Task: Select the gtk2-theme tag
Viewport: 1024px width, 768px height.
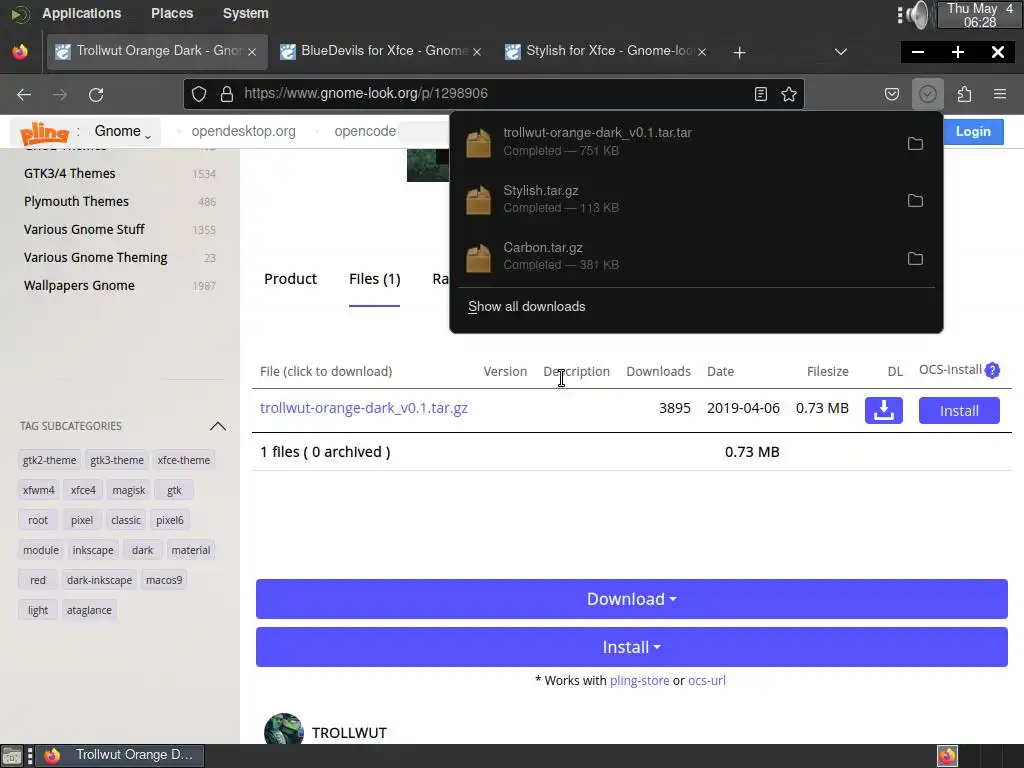Action: pos(49,460)
